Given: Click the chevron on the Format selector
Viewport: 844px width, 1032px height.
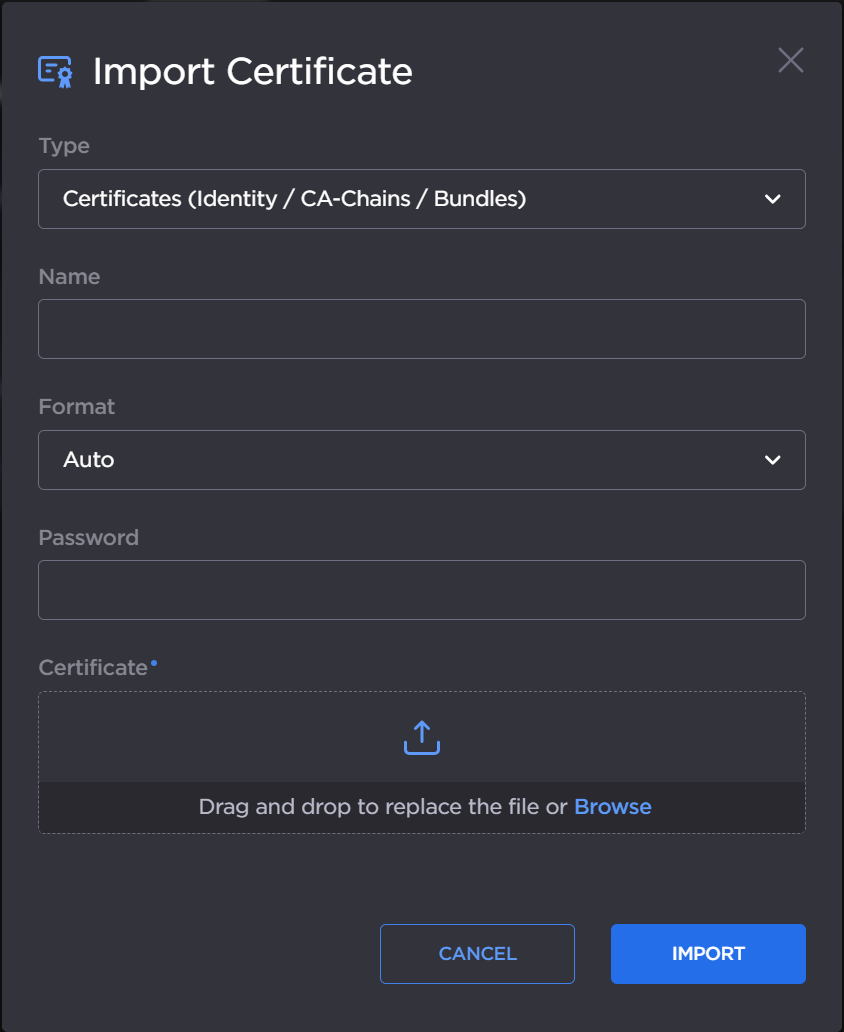Looking at the screenshot, I should [772, 460].
